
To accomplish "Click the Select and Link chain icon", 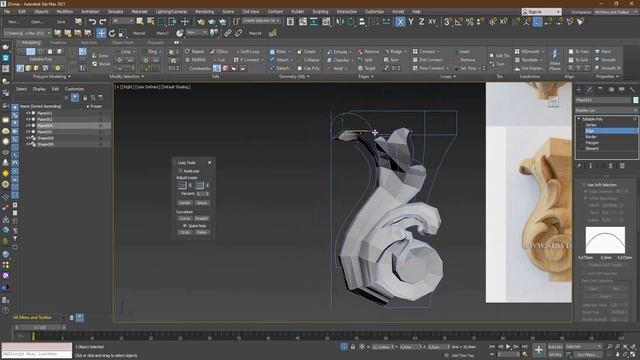I will 228,33.
